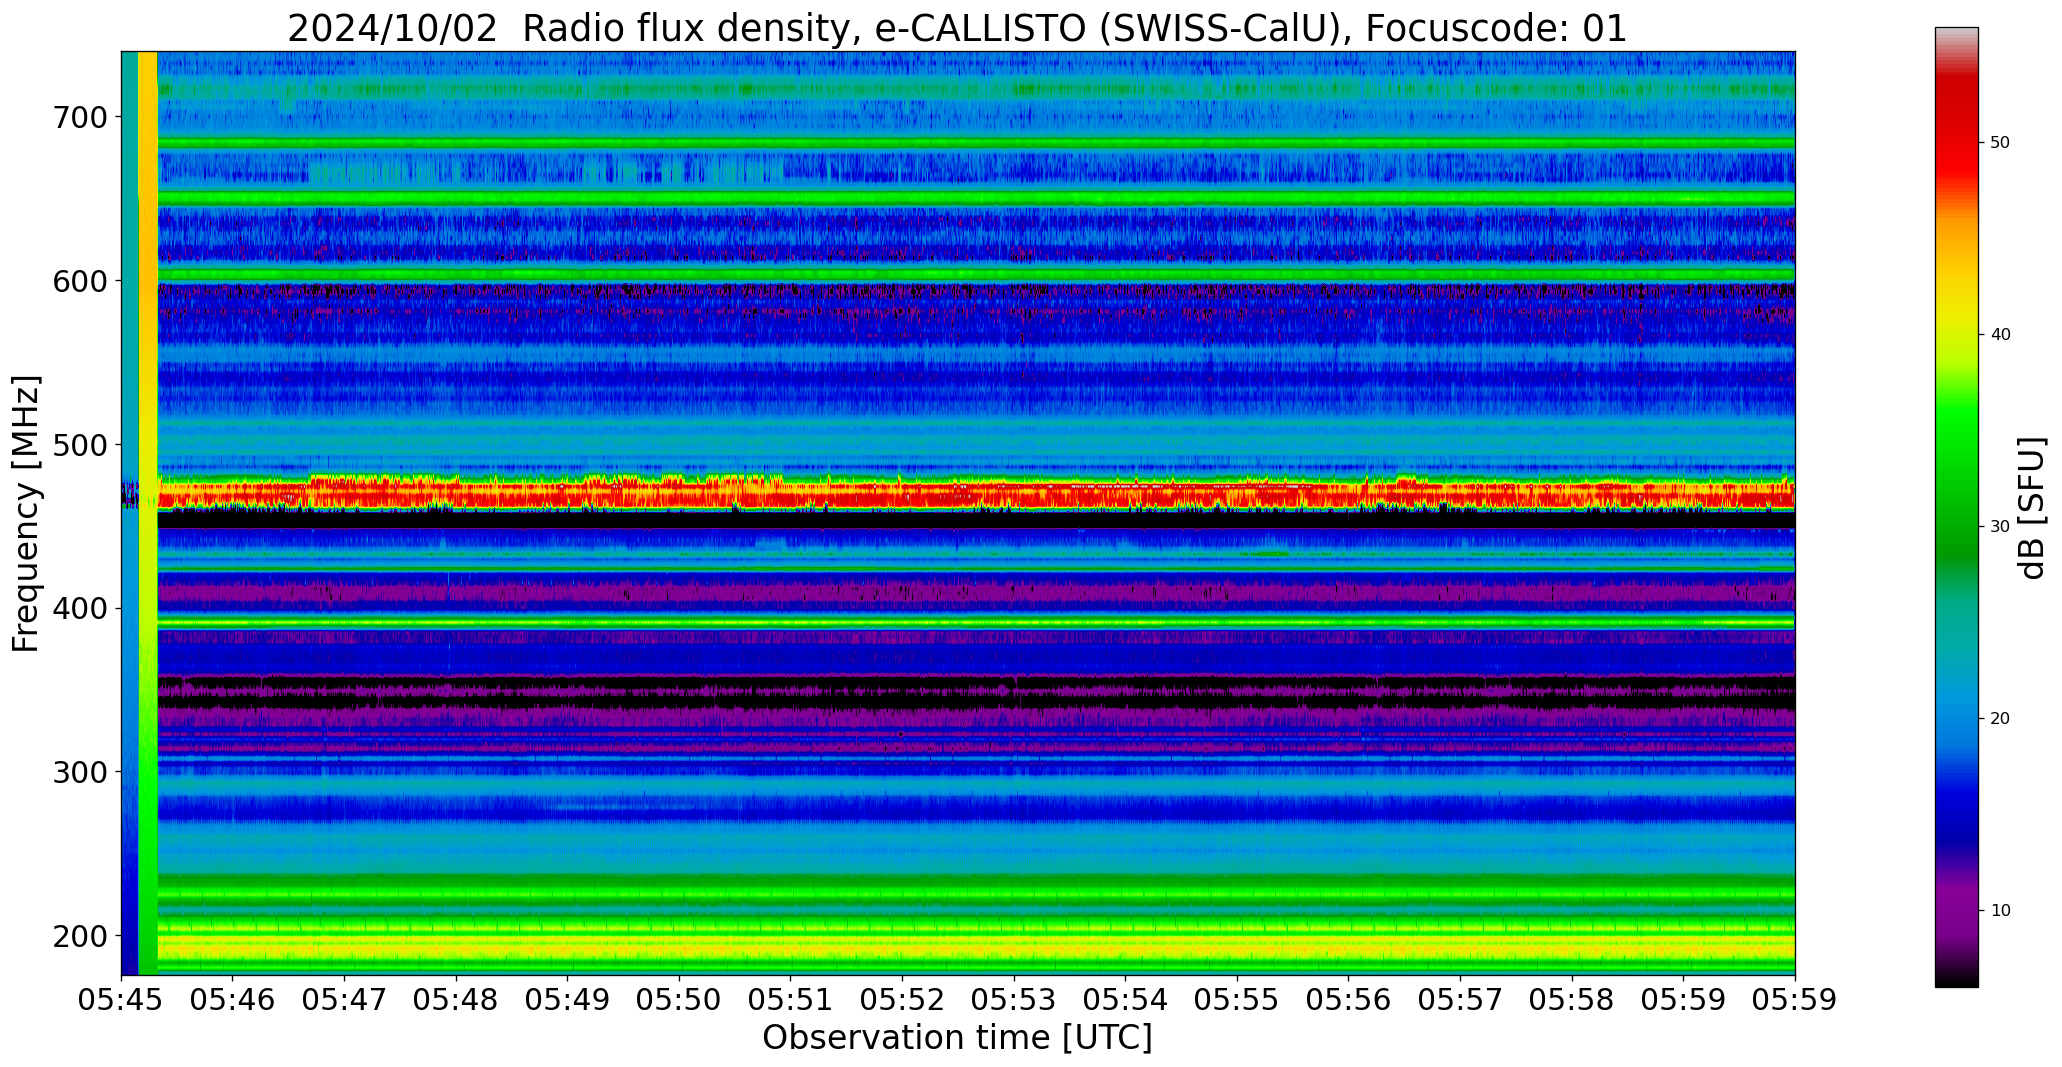Click the 'Observation time [UTC]' axis label
2062x1067 pixels.
957,1037
